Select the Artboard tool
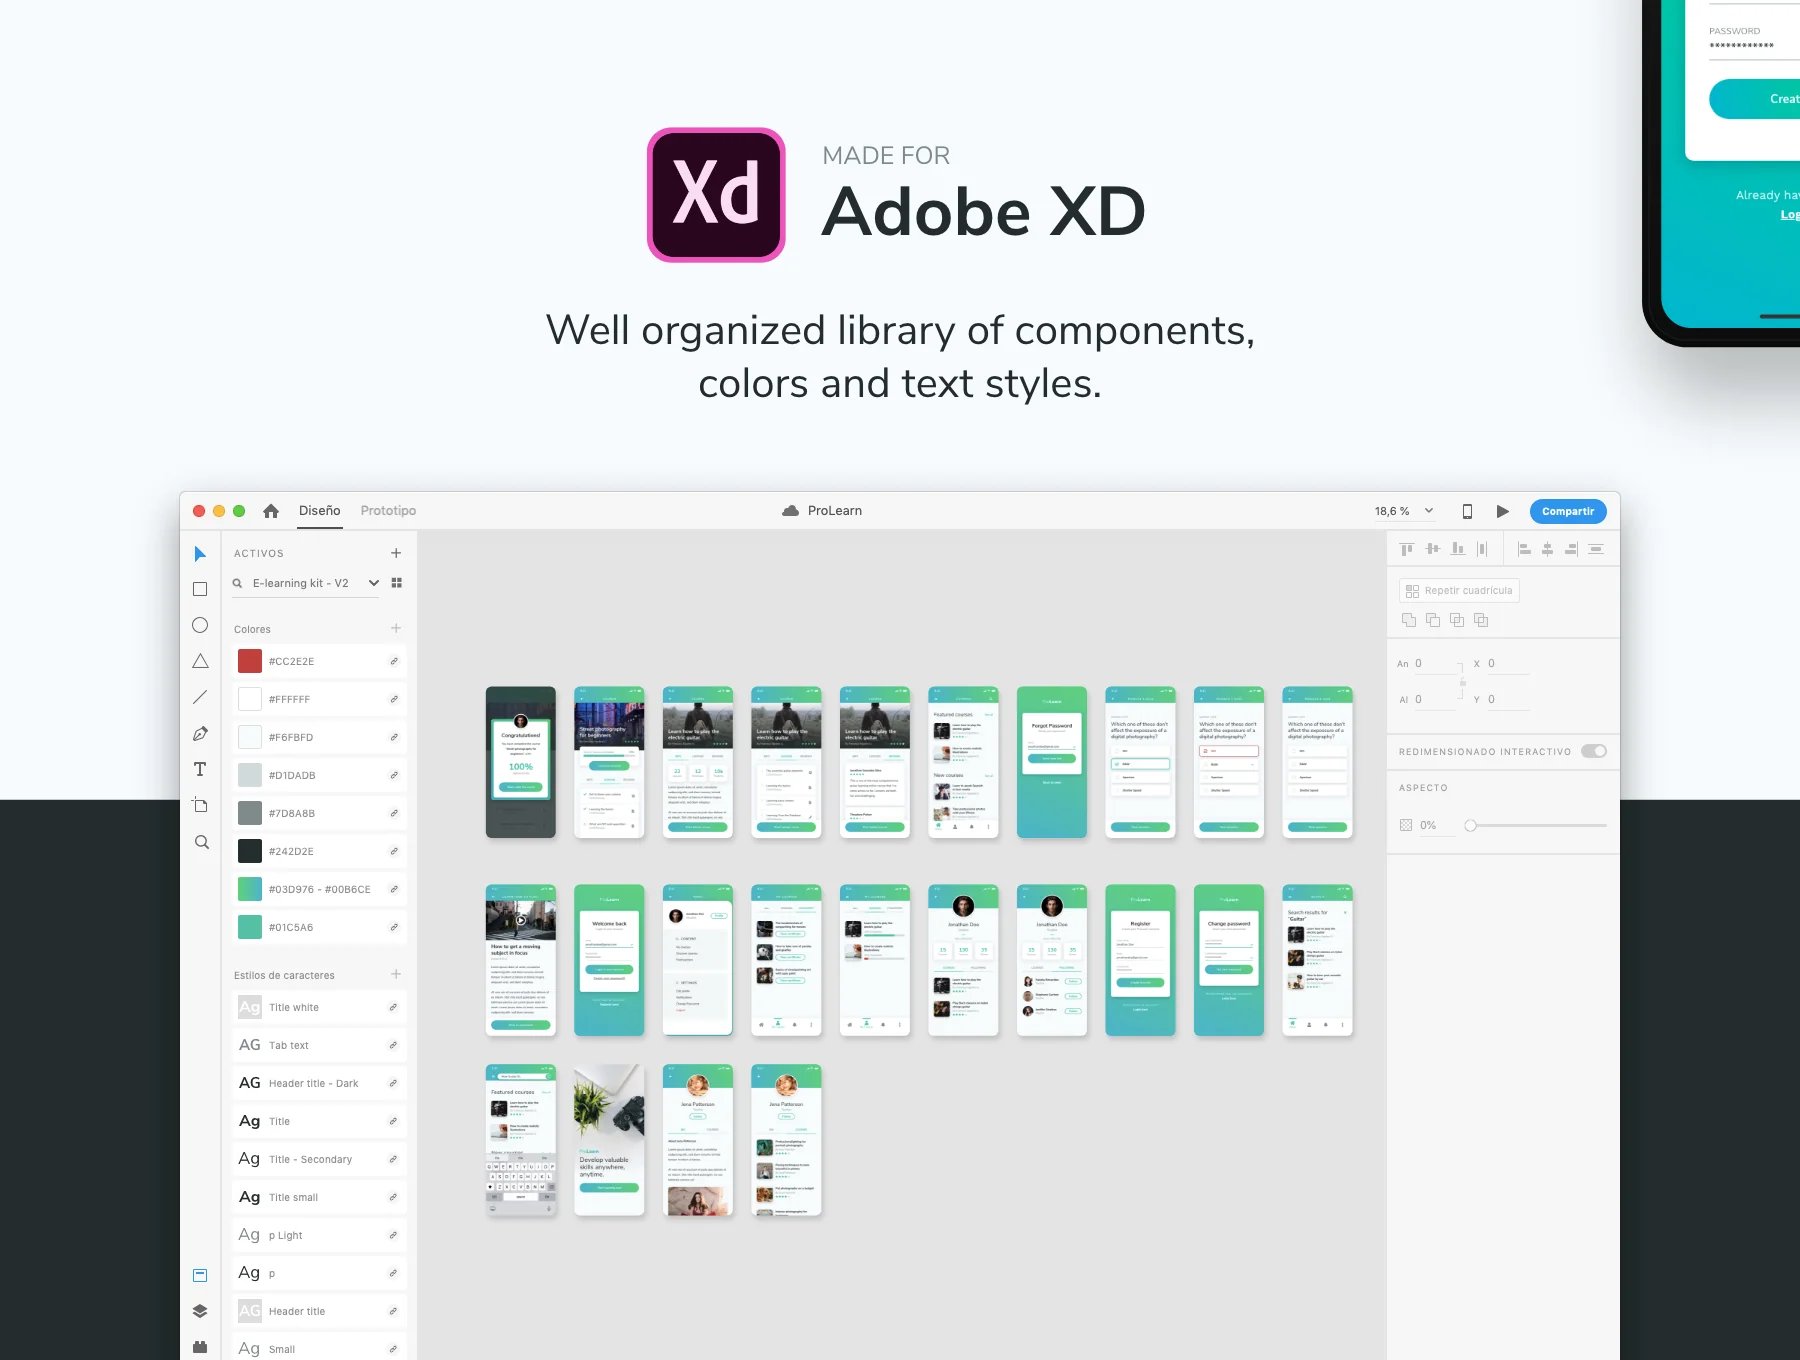The image size is (1800, 1360). [200, 805]
